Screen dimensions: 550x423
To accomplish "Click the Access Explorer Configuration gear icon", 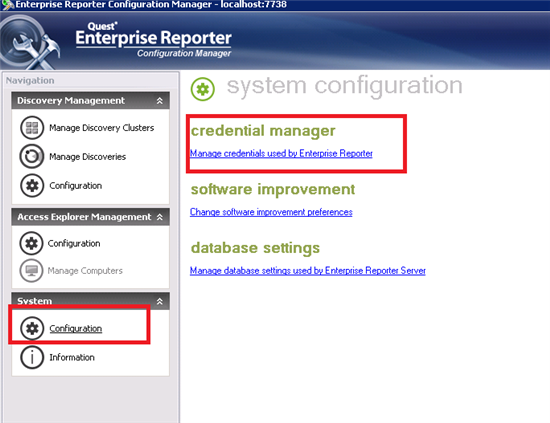I will [x=31, y=243].
